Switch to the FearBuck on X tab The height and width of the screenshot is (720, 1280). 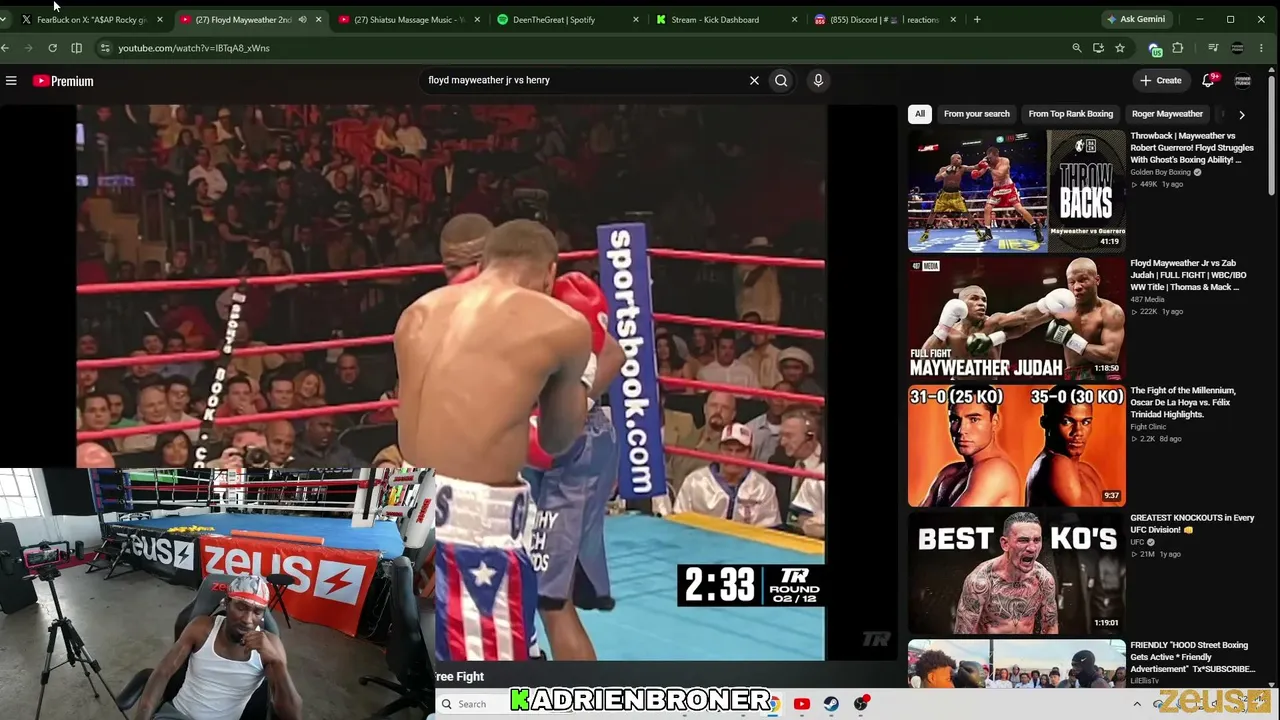coord(92,19)
